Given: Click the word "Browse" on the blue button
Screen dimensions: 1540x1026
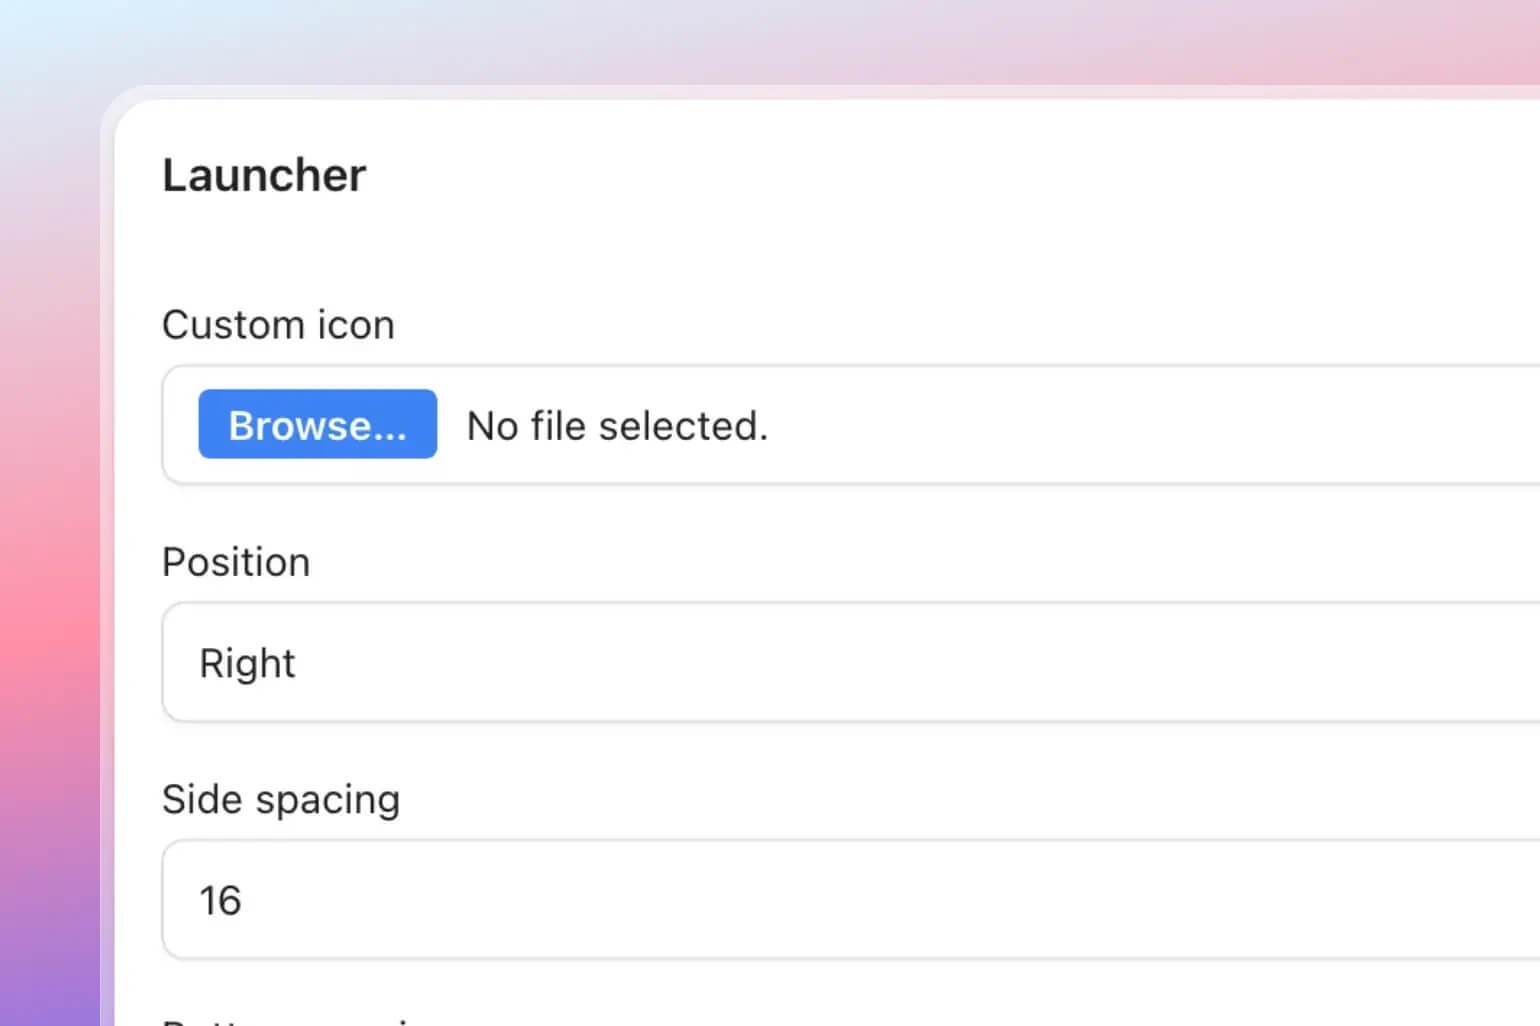Looking at the screenshot, I should coord(300,425).
